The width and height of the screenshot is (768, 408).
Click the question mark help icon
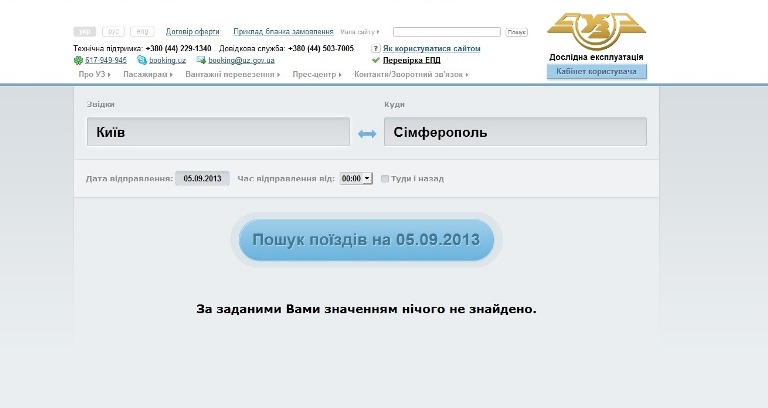pos(375,48)
